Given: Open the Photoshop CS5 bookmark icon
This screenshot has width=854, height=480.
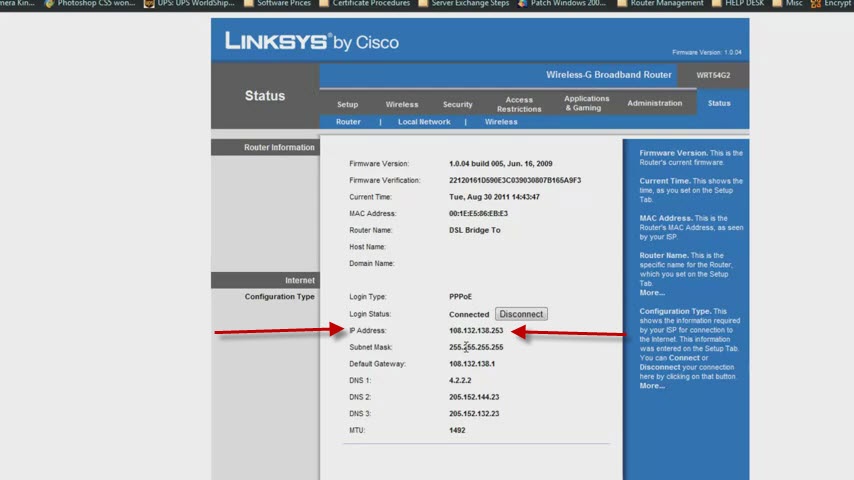Looking at the screenshot, I should click(x=50, y=3).
